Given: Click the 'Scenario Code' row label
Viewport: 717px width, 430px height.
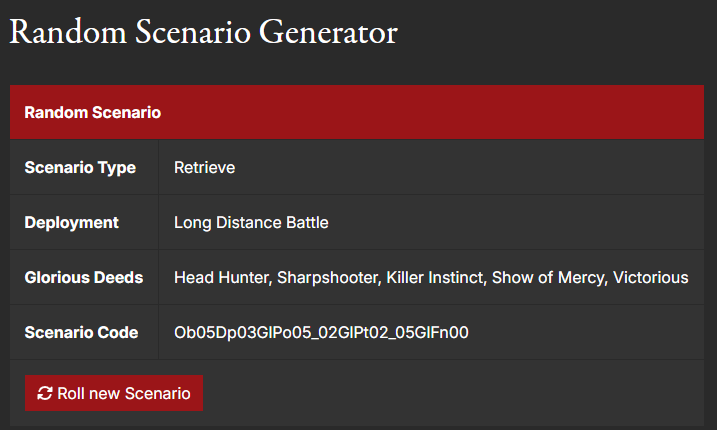Looking at the screenshot, I should [x=82, y=332].
